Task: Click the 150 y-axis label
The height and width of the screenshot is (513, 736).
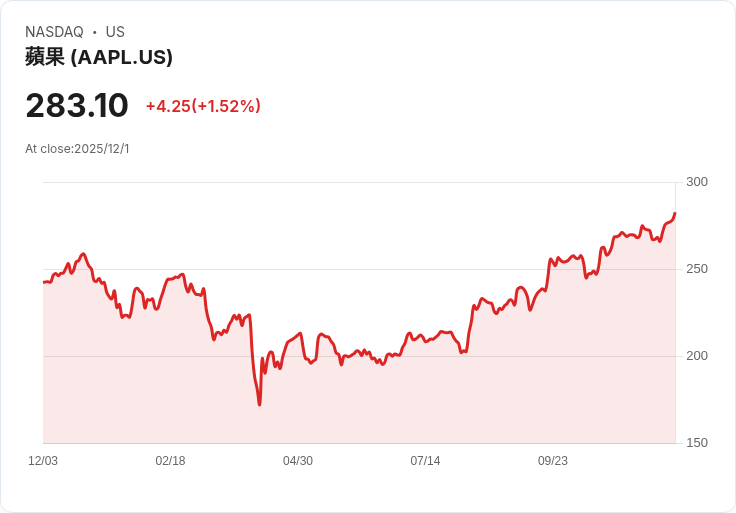Action: click(697, 443)
